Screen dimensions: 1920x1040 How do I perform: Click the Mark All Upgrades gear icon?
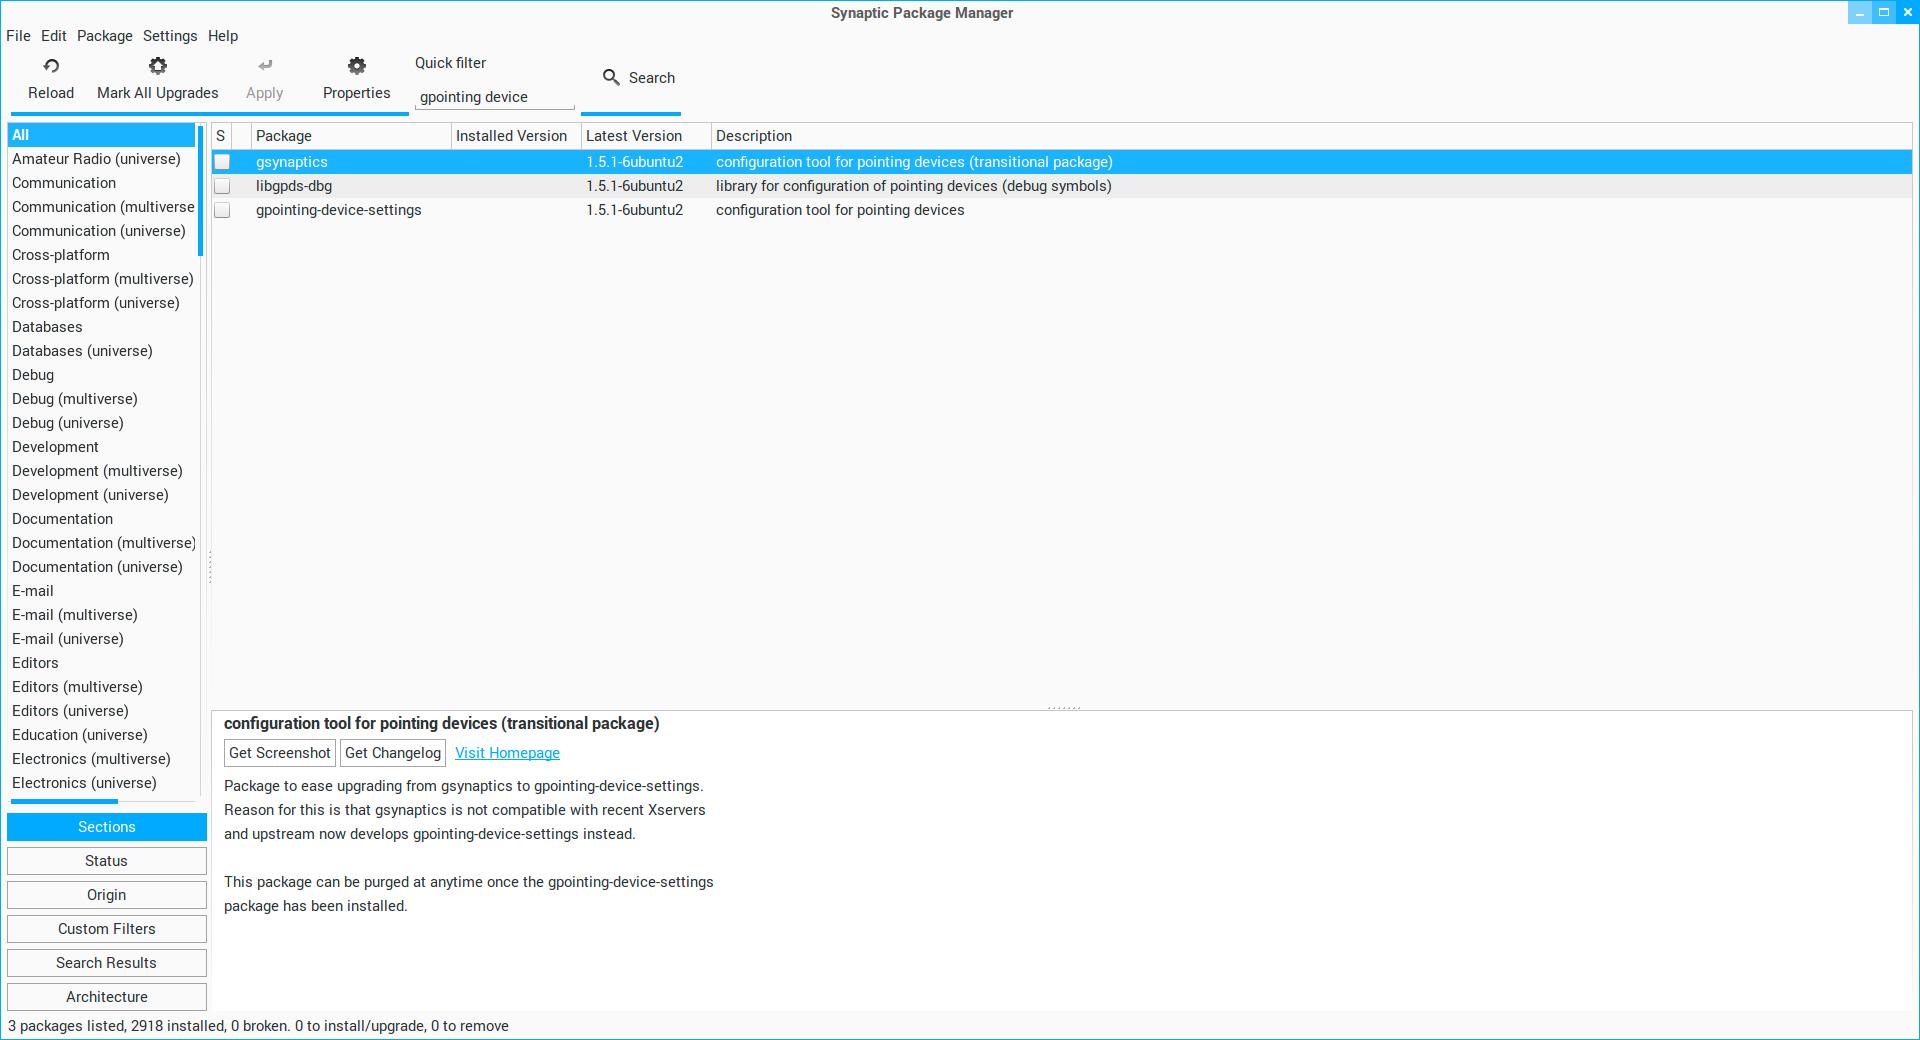(158, 66)
